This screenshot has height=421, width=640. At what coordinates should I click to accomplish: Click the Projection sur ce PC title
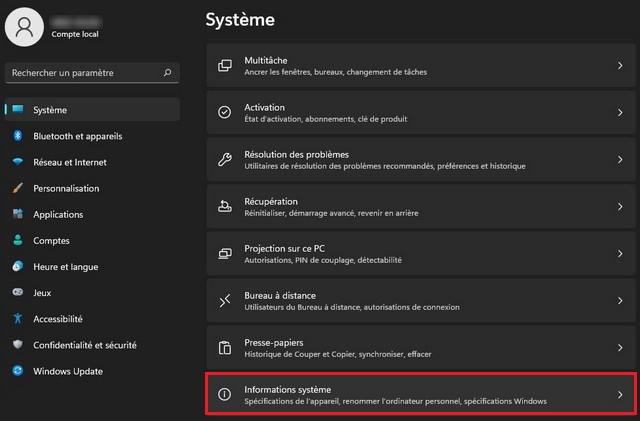pyautogui.click(x=284, y=249)
